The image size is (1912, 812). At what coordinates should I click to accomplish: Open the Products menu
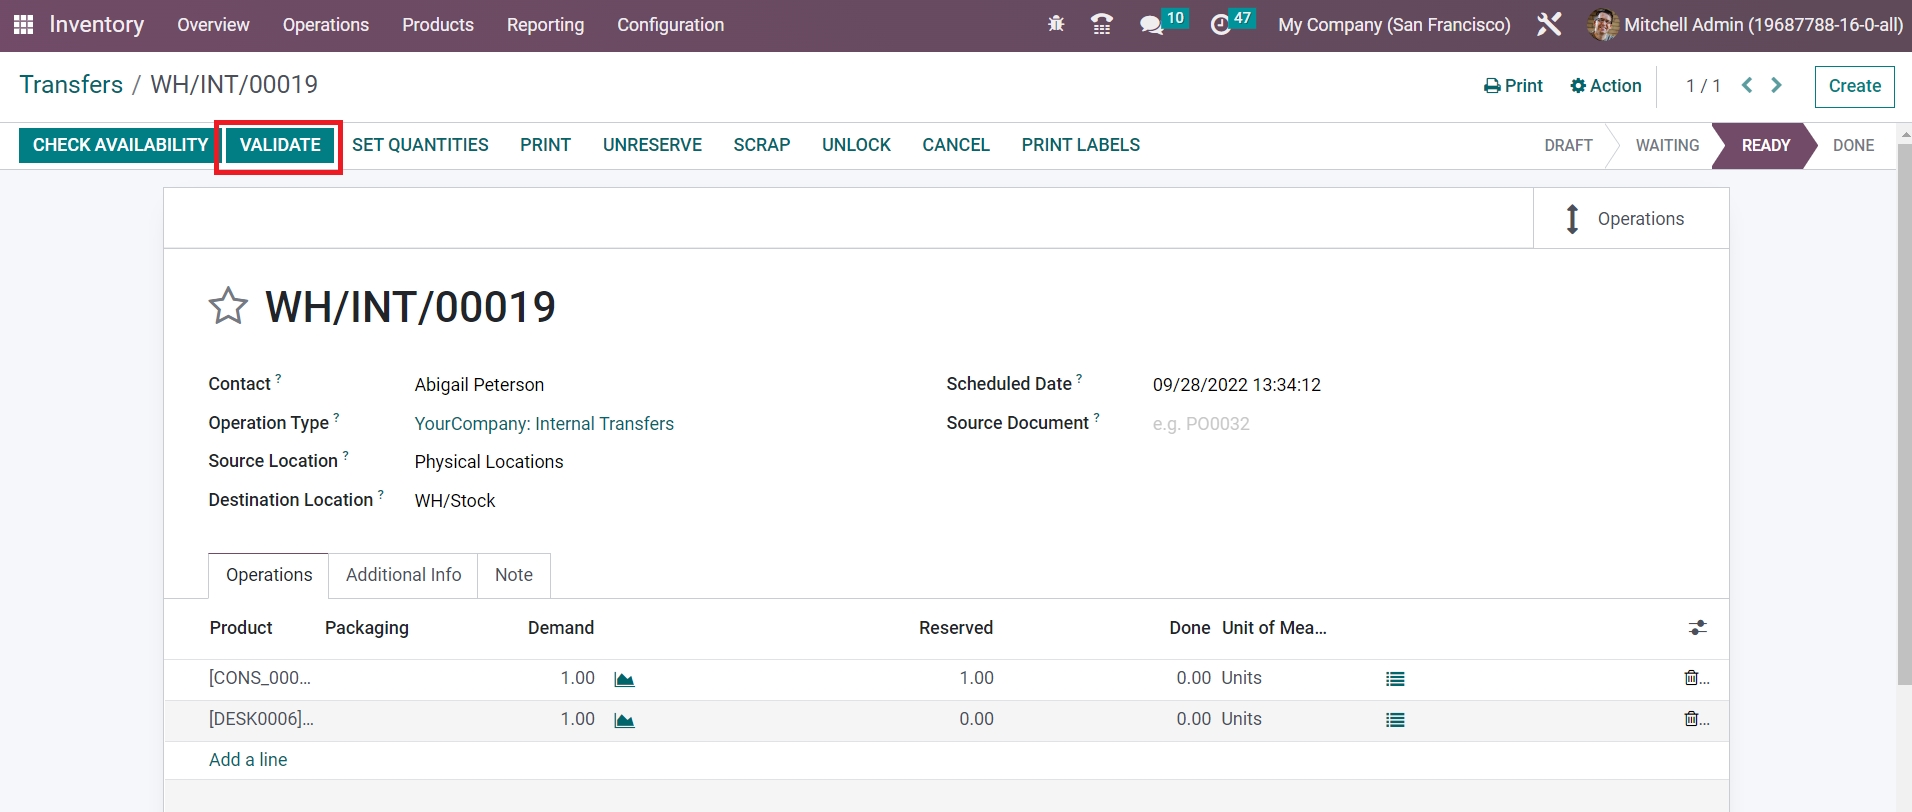[x=438, y=25]
